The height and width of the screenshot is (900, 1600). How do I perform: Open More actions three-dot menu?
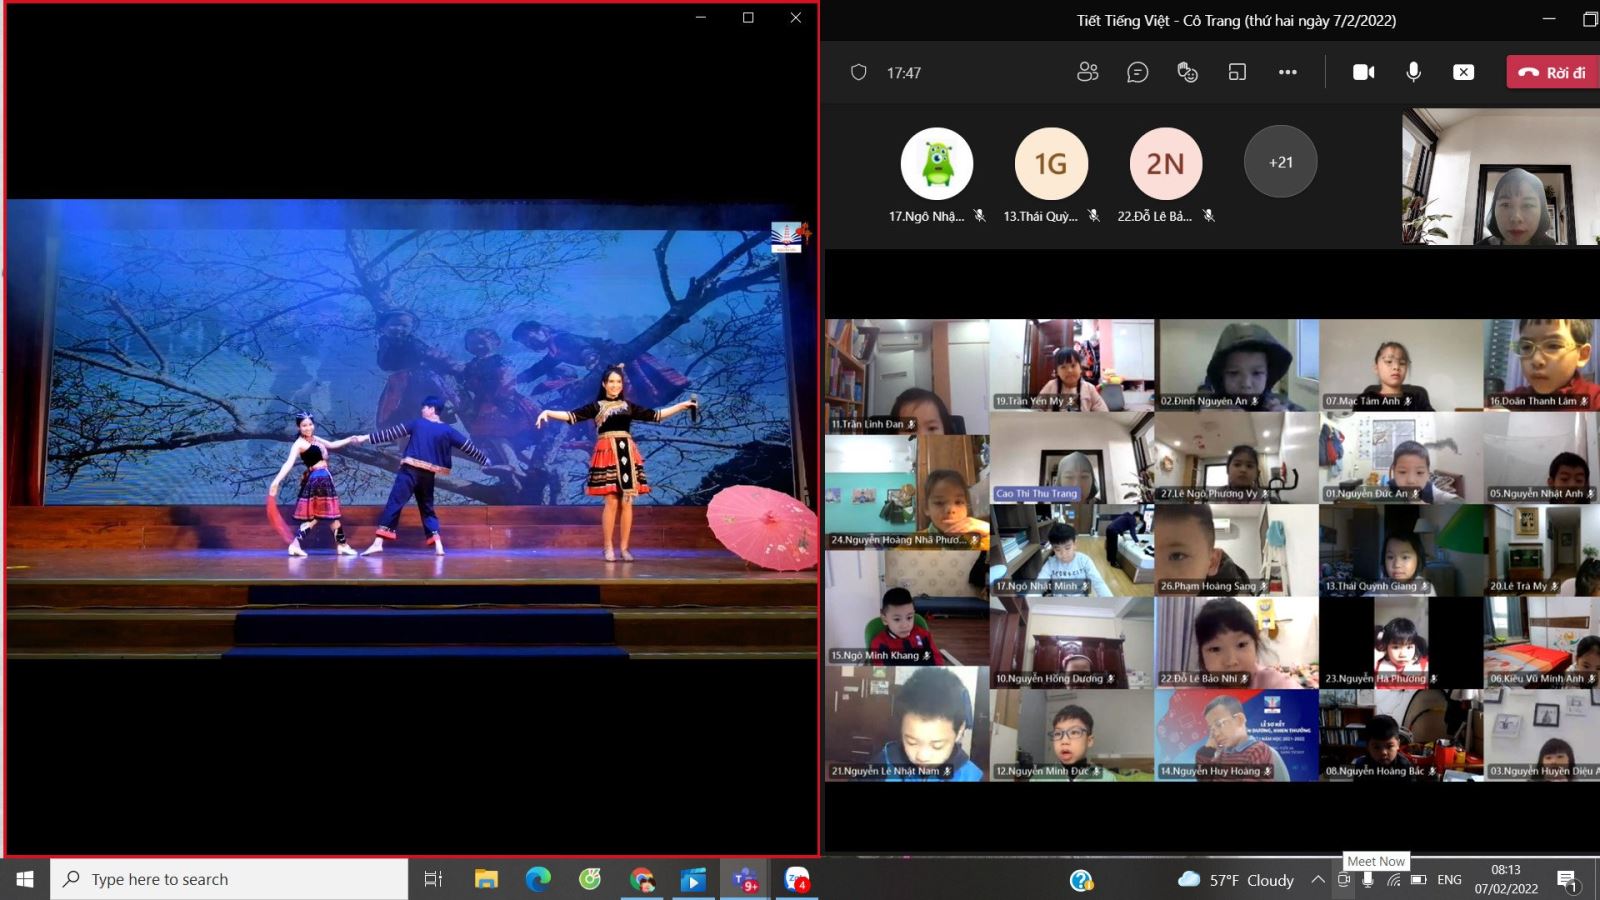1287,72
